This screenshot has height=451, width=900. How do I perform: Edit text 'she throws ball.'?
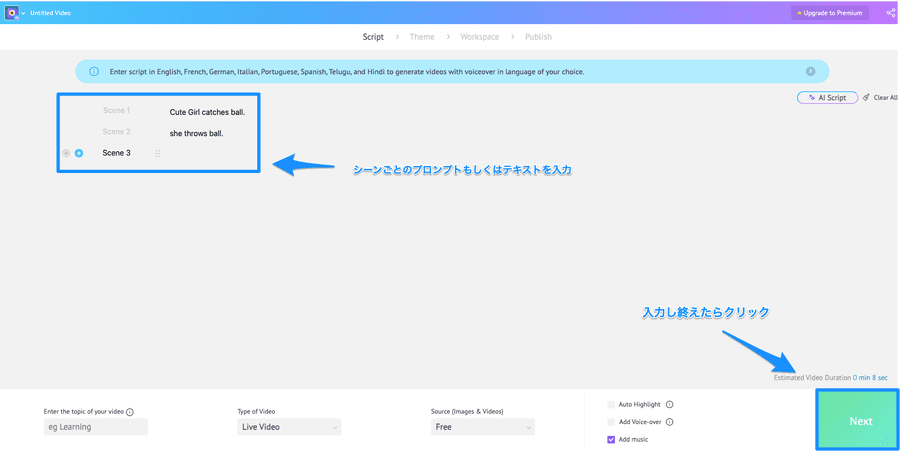196,134
